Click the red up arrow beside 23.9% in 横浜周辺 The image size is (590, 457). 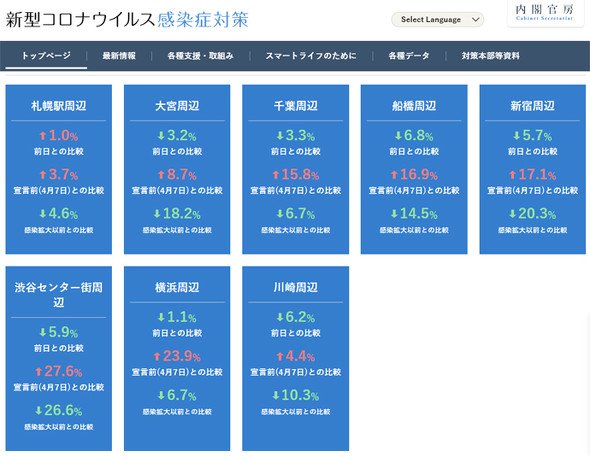(x=157, y=356)
